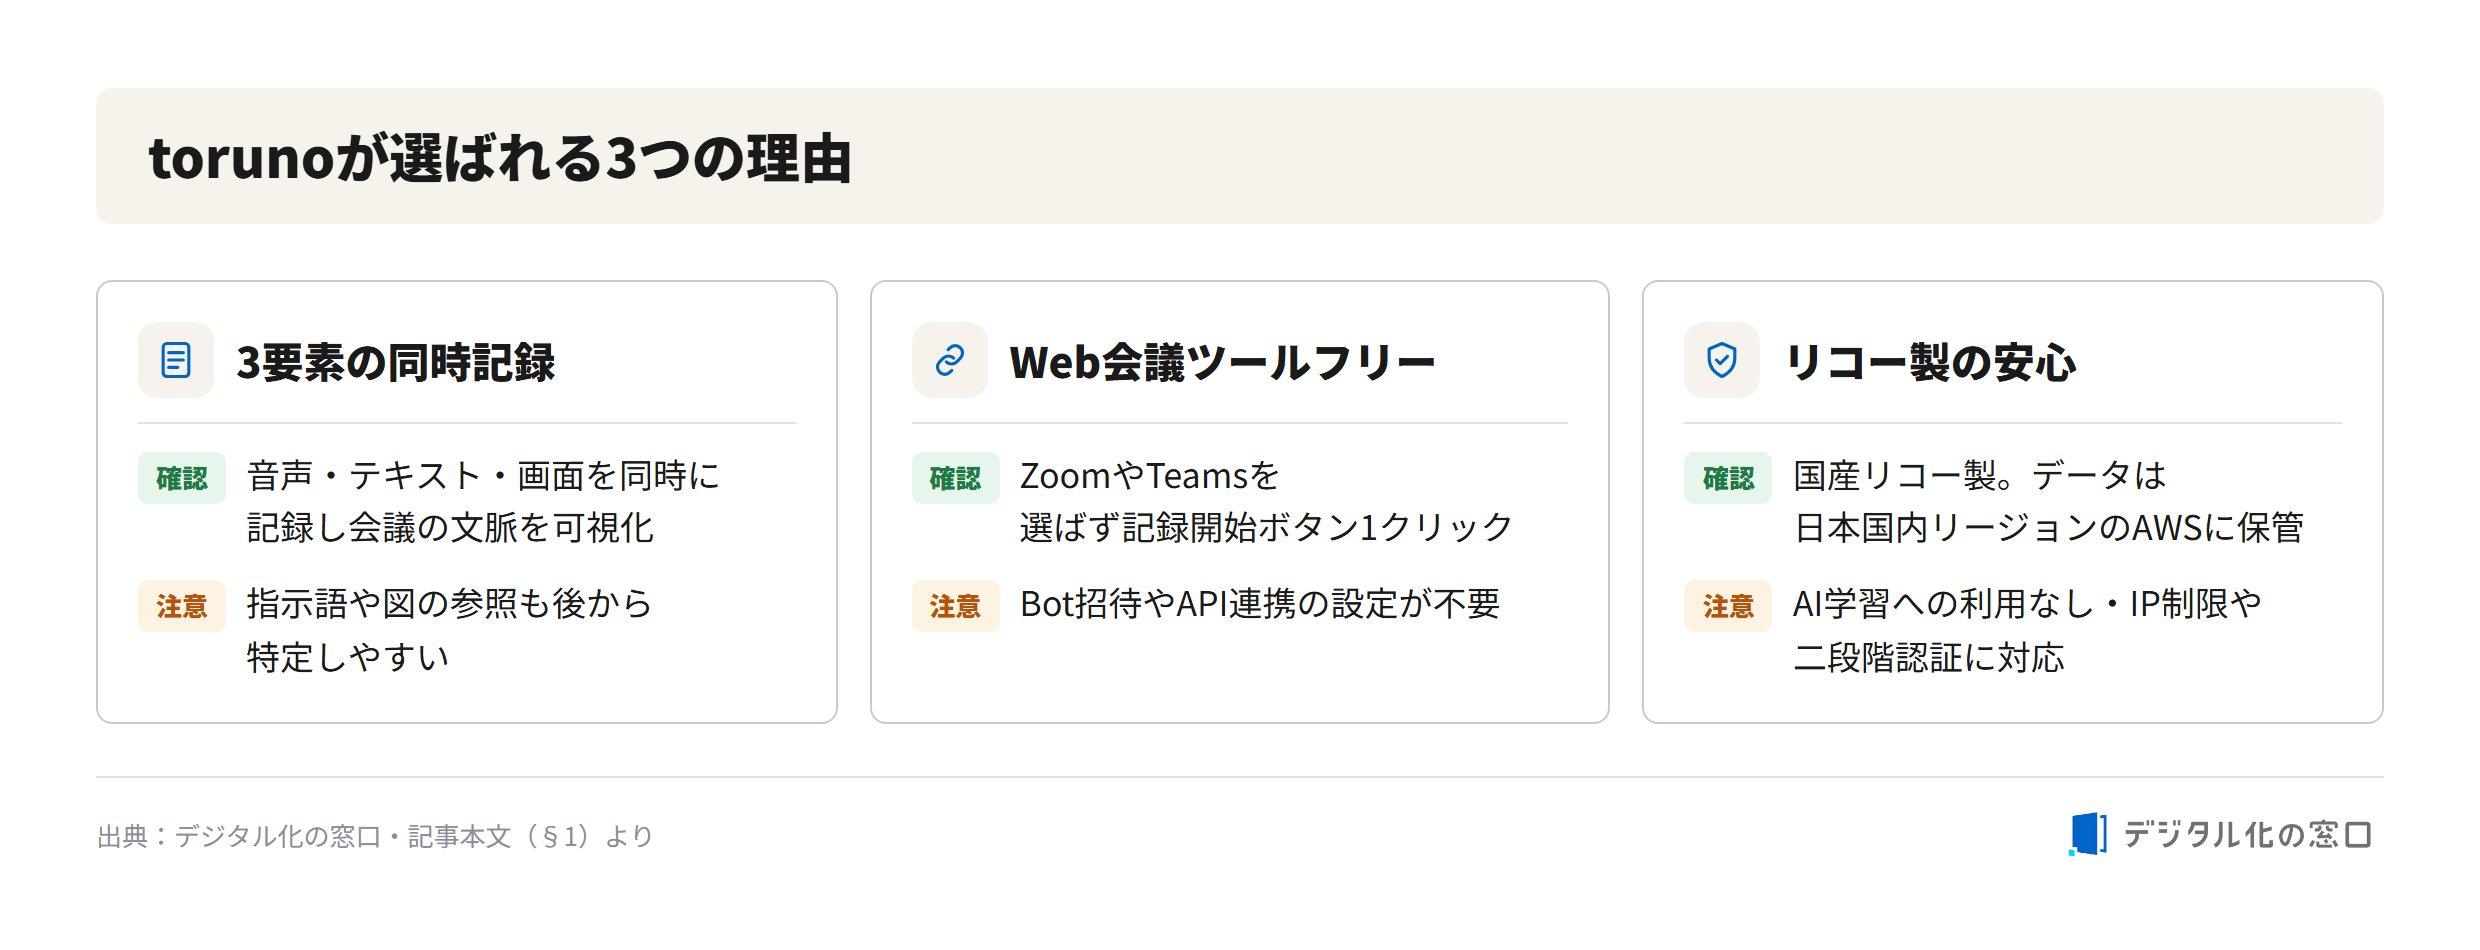The image size is (2480, 950).
Task: Click the shield check icon beside リコー製の安心
Action: coord(1722,360)
